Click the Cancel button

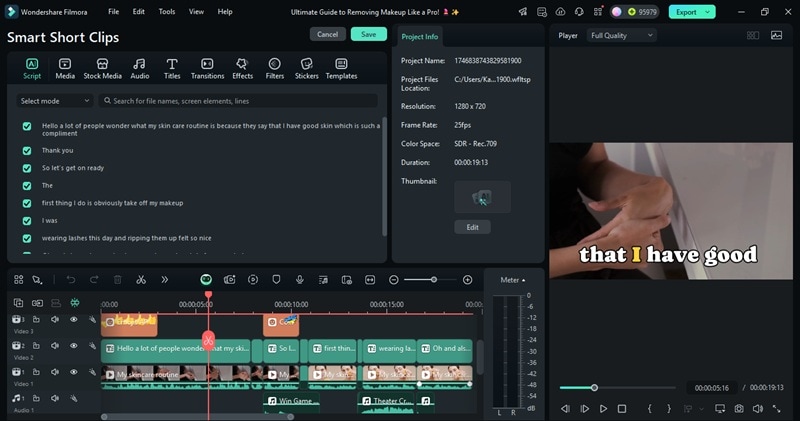click(328, 34)
